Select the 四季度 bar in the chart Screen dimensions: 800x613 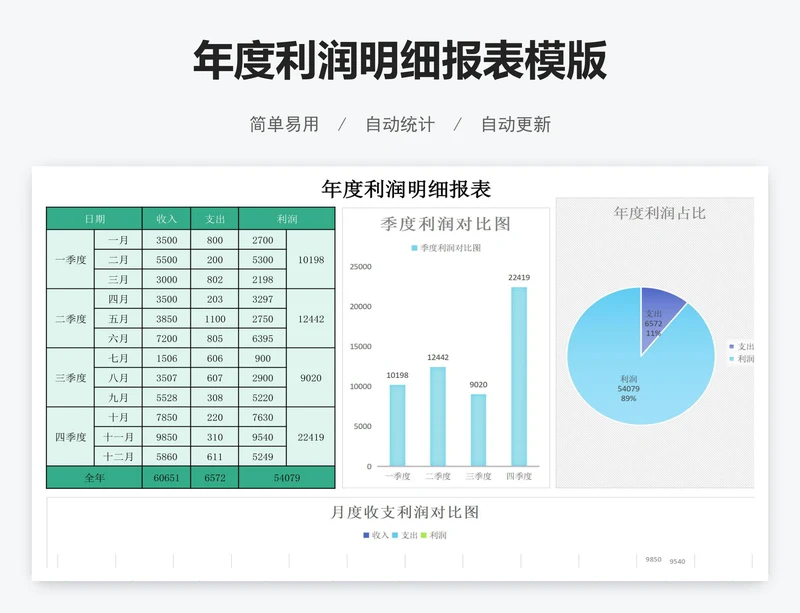click(x=519, y=377)
